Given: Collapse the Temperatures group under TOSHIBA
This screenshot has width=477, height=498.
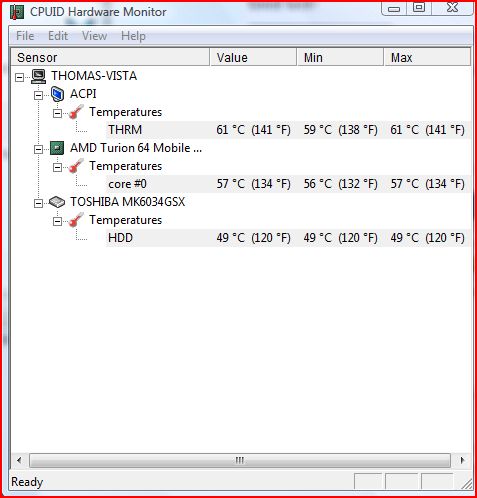Looking at the screenshot, I should point(58,221).
